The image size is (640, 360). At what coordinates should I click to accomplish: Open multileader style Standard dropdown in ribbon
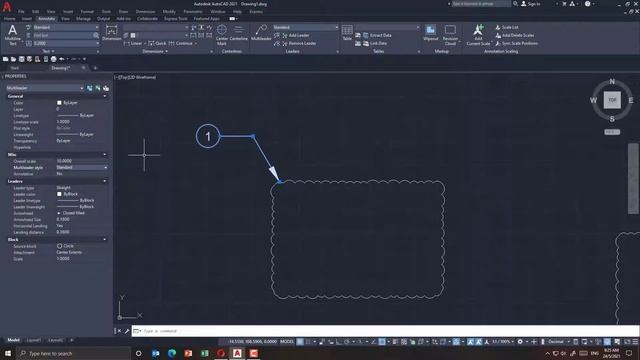305,27
